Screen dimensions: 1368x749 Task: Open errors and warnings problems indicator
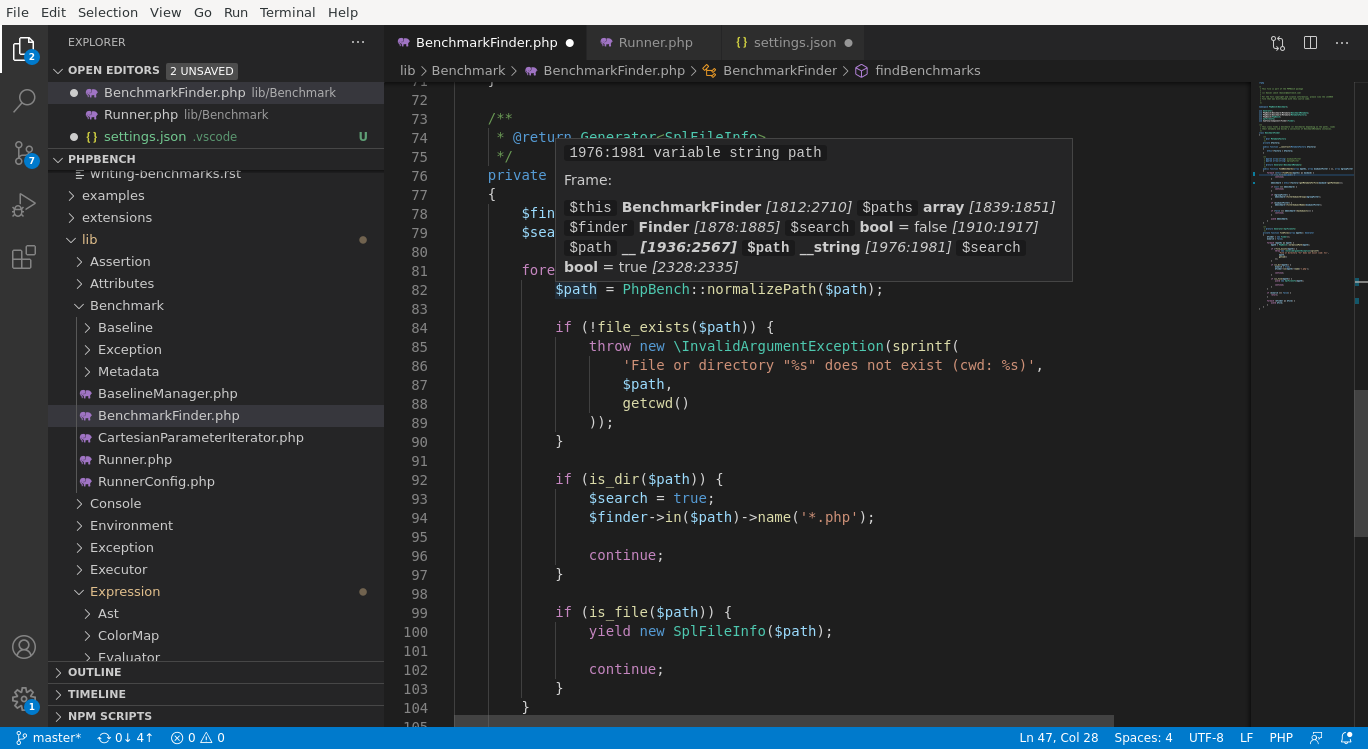pyautogui.click(x=197, y=738)
